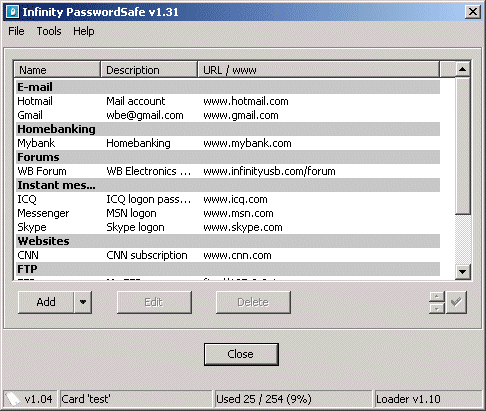Click the MSN logon description cell
486x411 pixels.
tap(131, 213)
